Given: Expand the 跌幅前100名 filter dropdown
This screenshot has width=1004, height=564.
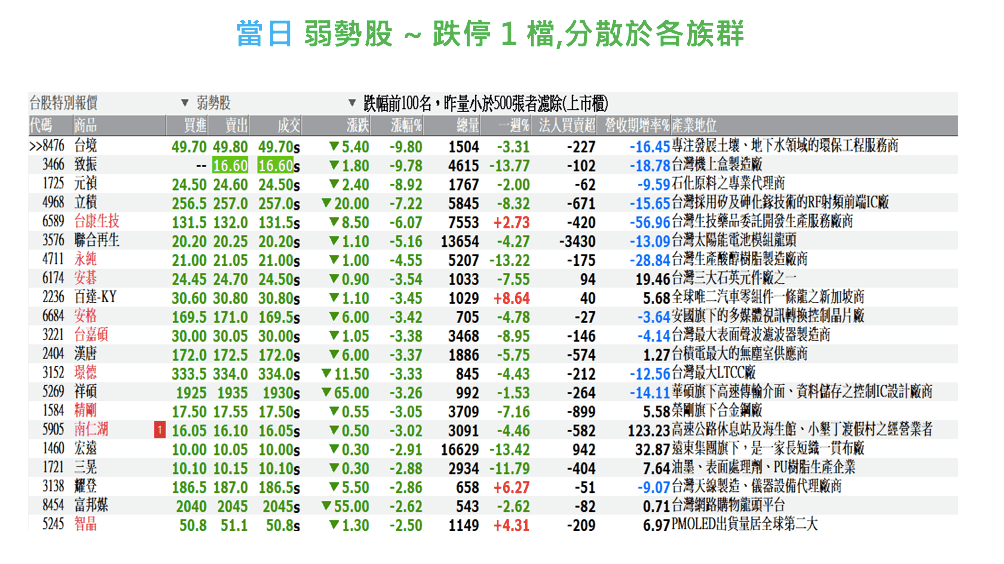Looking at the screenshot, I should 351,103.
